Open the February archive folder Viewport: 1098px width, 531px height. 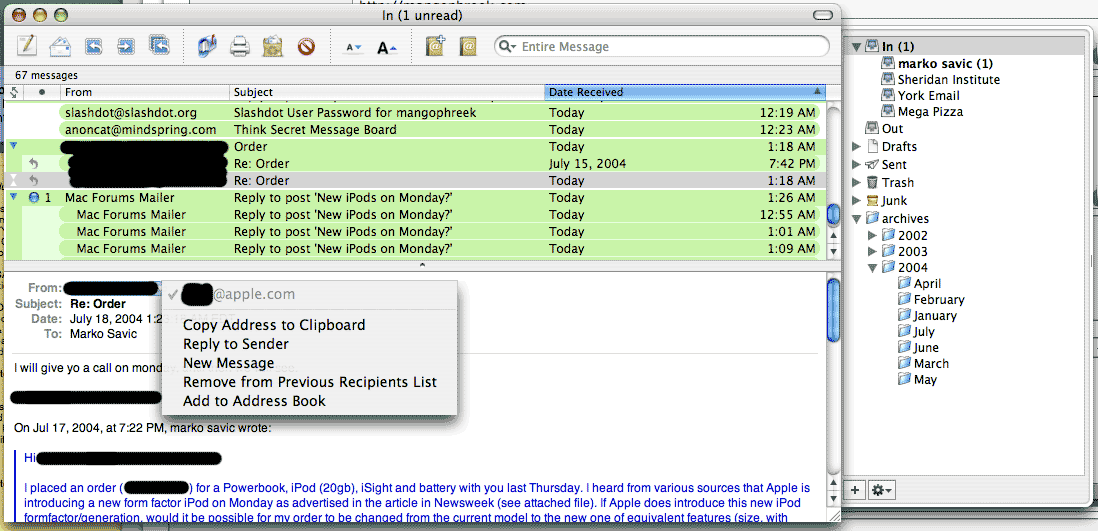pyautogui.click(x=931, y=300)
